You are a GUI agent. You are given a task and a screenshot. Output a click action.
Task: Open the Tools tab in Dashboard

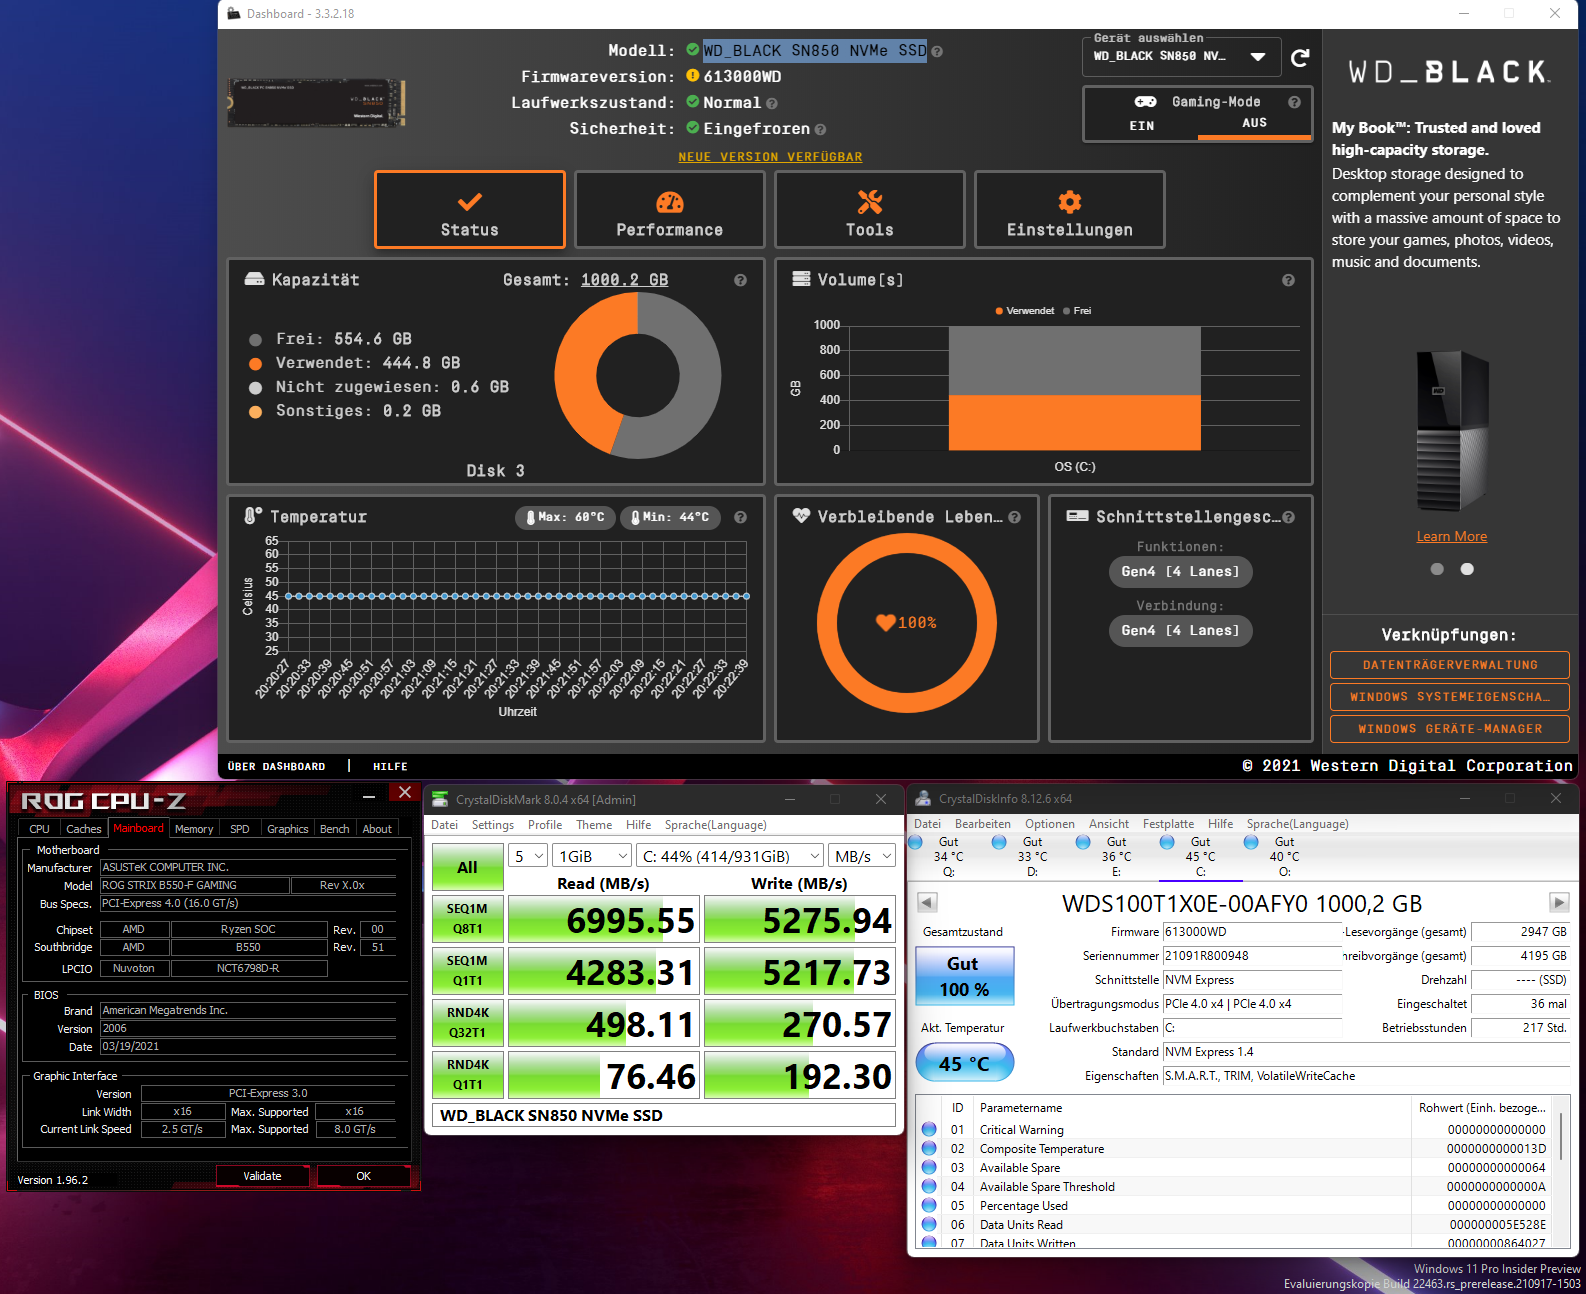click(x=870, y=209)
